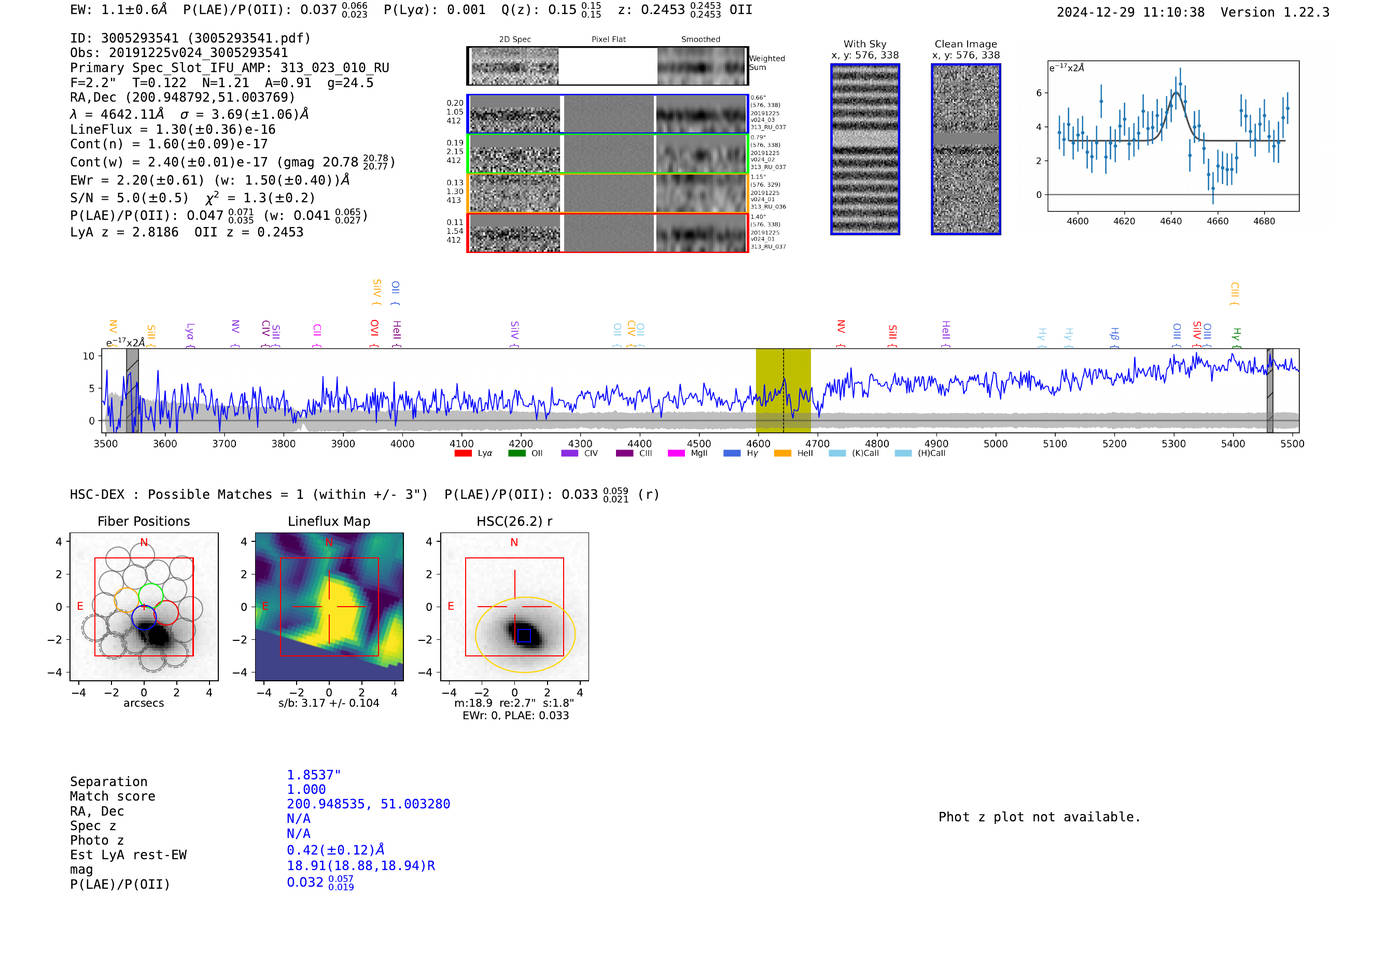The height and width of the screenshot is (953, 1400).
Task: Click the orange HeII legend swatch
Action: click(782, 454)
